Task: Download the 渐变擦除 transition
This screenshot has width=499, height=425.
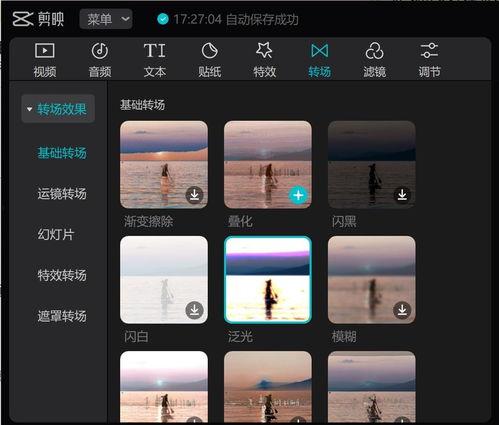Action: click(x=194, y=195)
